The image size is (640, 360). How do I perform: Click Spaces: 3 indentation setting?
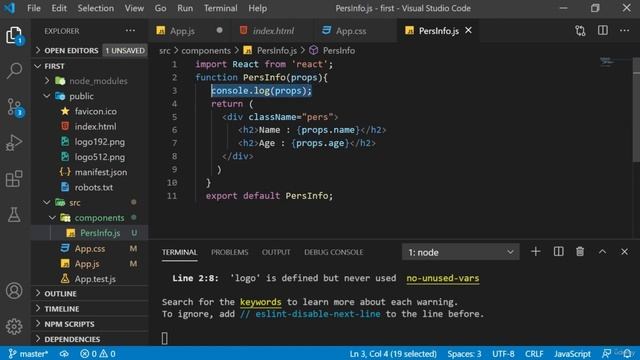(464, 353)
